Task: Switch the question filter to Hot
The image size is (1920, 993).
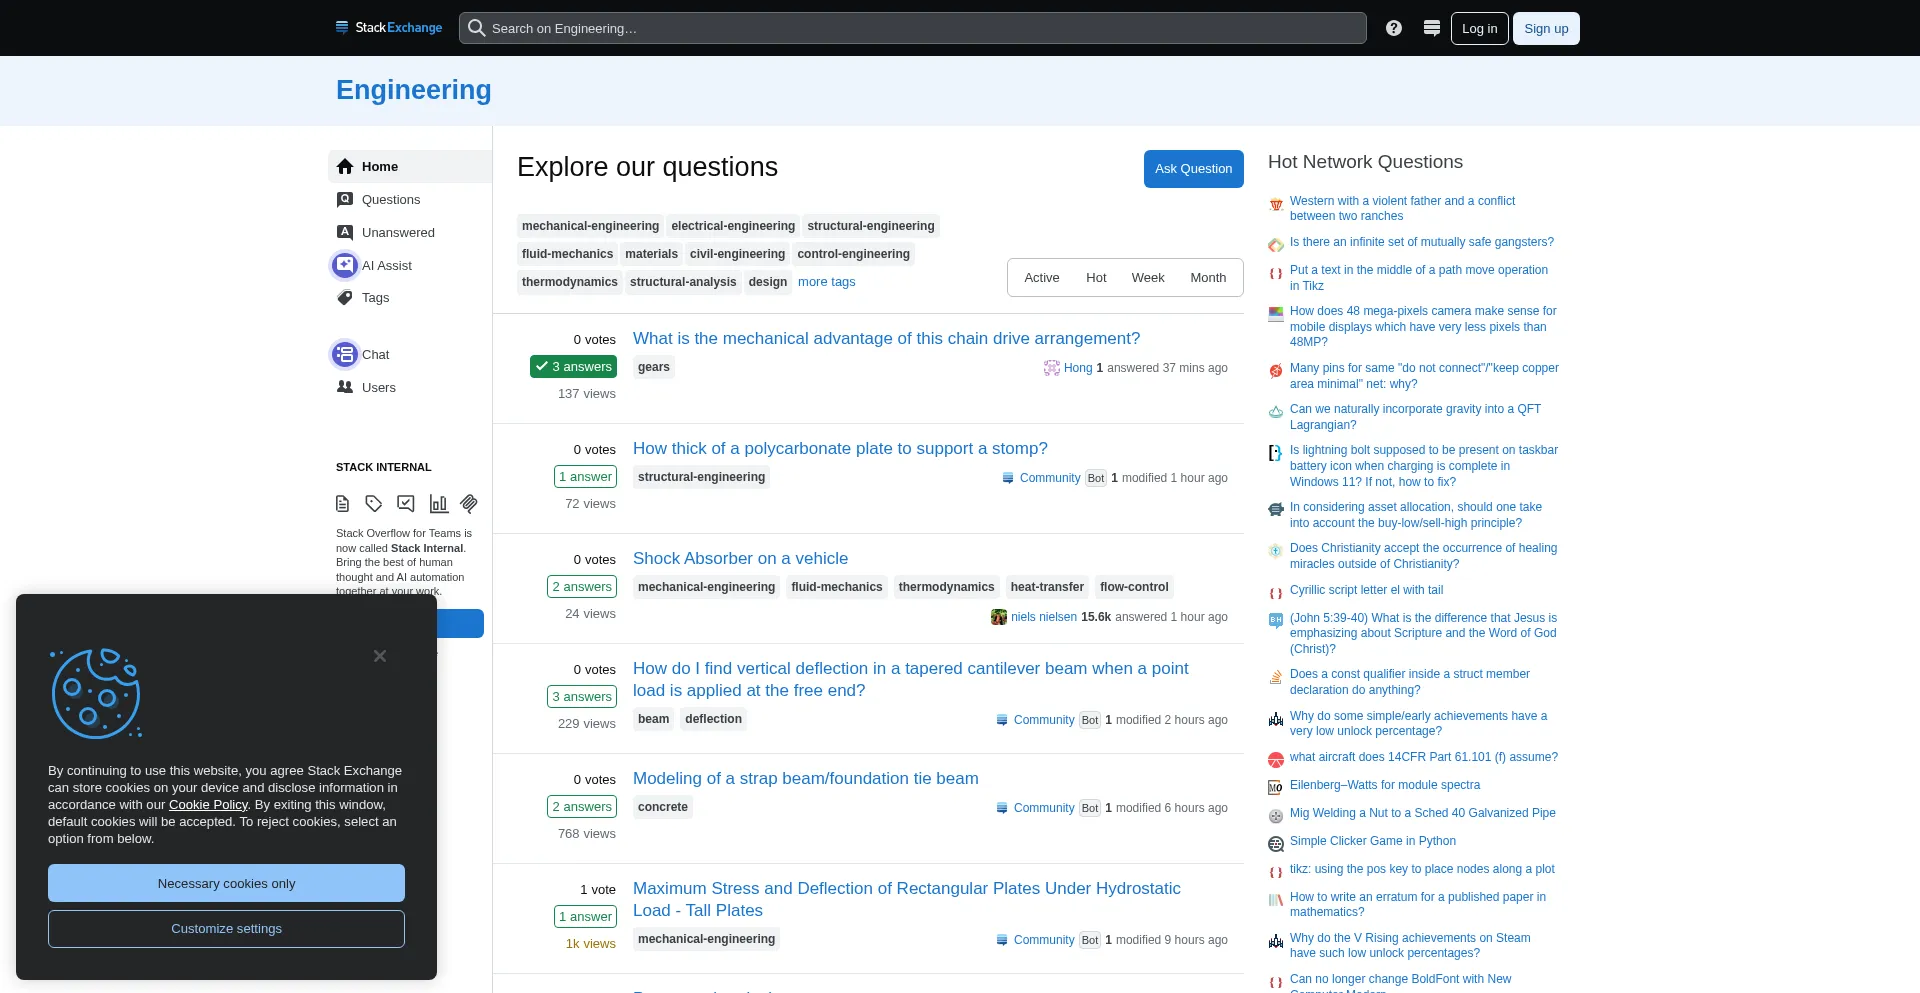Action: [x=1096, y=277]
